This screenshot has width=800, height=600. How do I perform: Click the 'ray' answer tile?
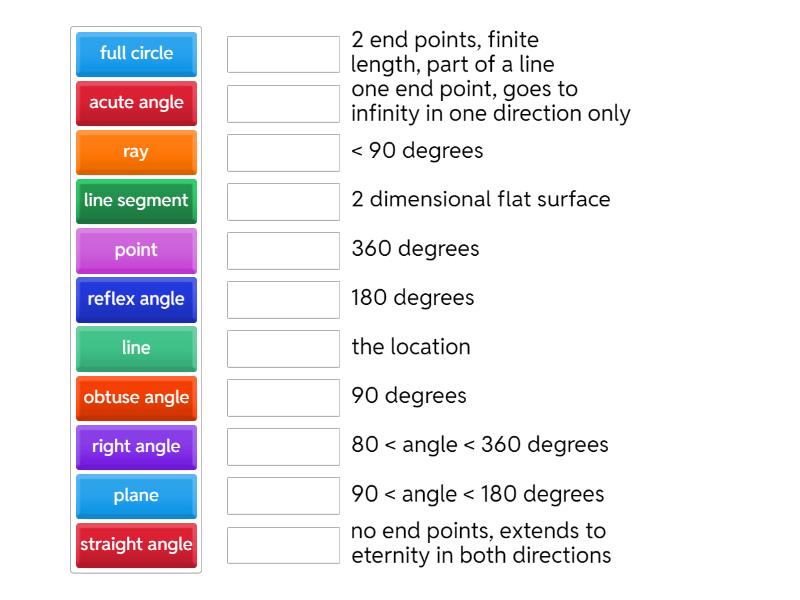coord(136,152)
